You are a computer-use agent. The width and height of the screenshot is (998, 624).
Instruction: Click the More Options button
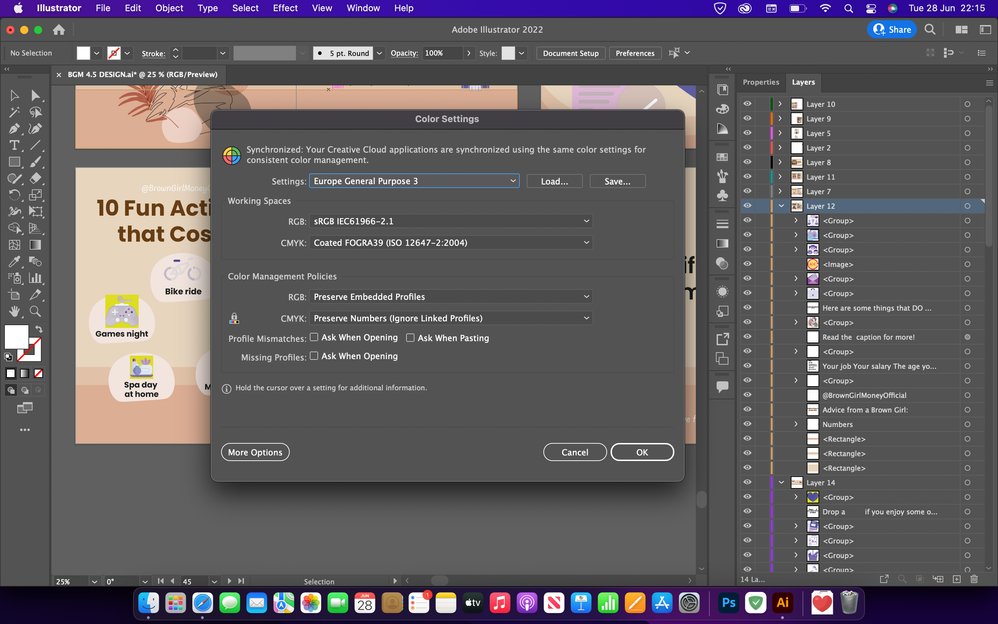coord(255,452)
